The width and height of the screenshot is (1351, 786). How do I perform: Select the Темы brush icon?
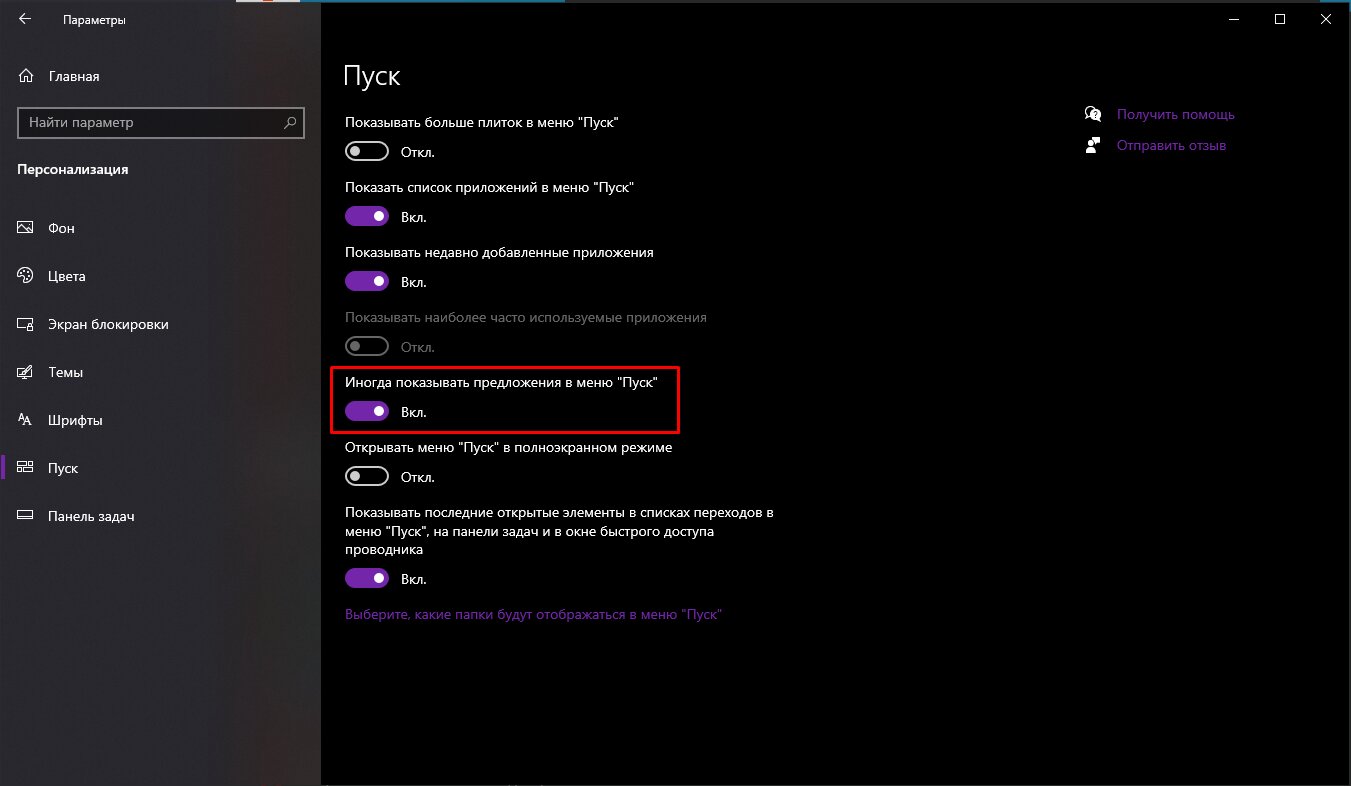click(x=26, y=372)
